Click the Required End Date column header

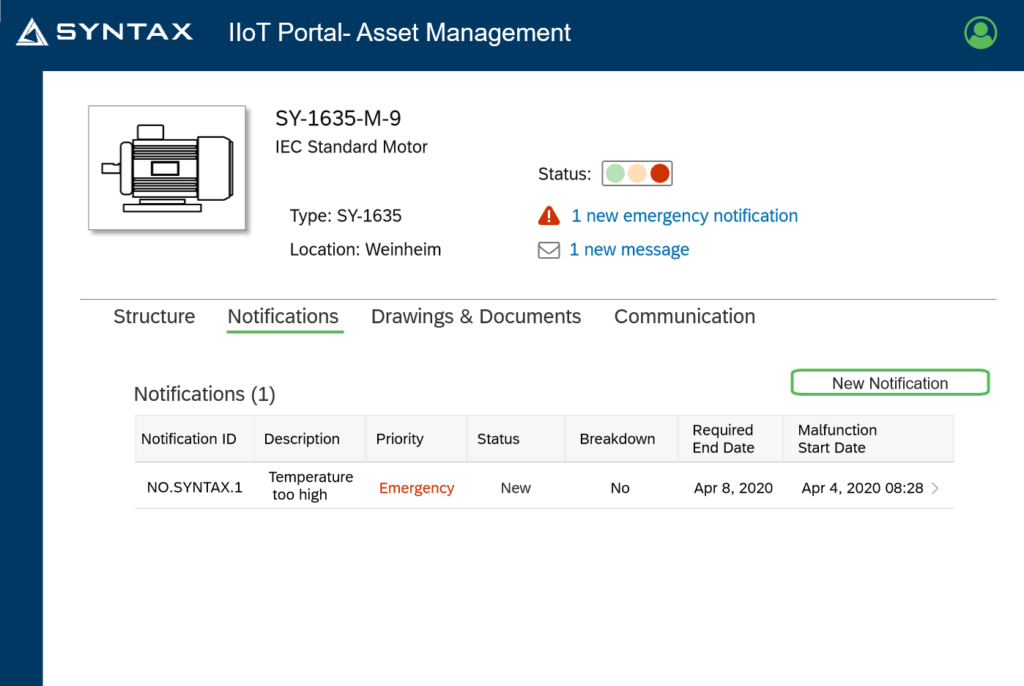tap(730, 439)
